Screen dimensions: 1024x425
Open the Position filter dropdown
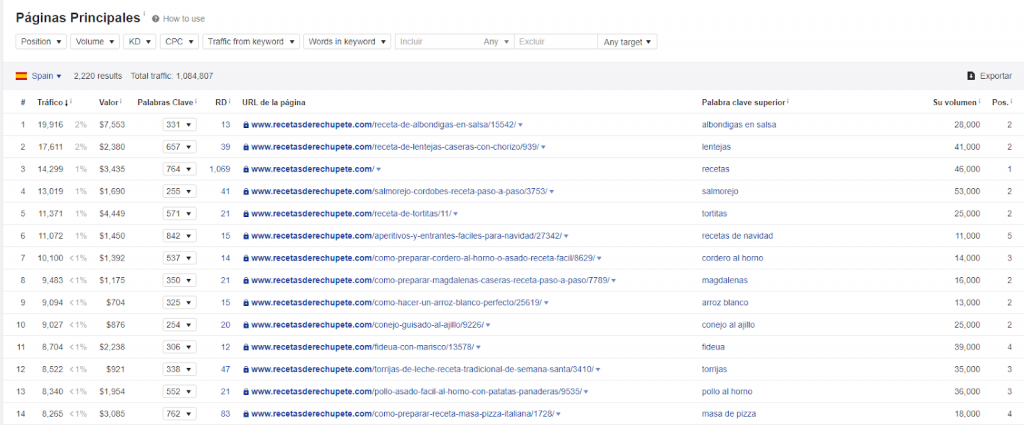click(x=42, y=42)
